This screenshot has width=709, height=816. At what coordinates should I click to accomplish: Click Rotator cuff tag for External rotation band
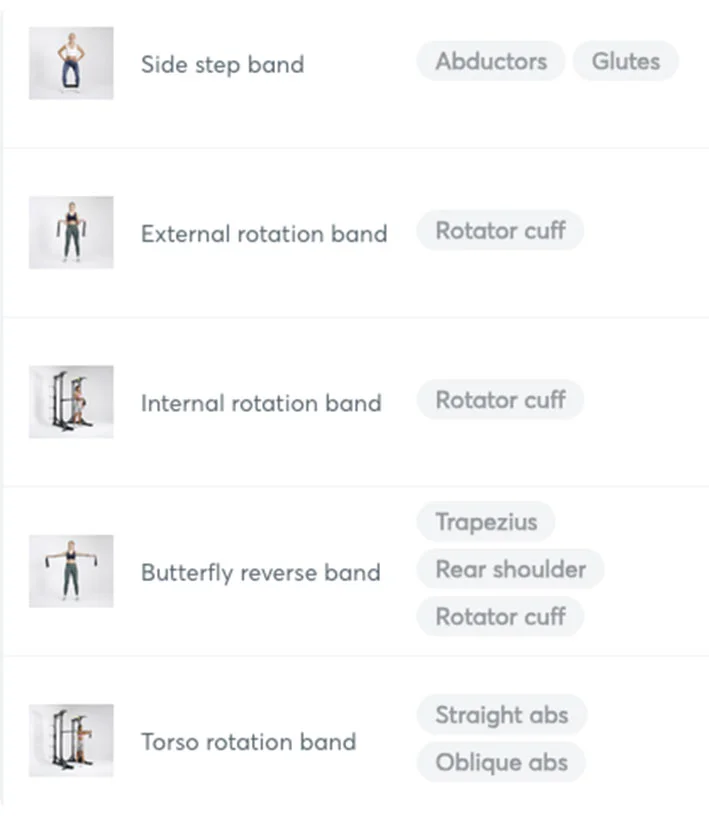click(500, 230)
